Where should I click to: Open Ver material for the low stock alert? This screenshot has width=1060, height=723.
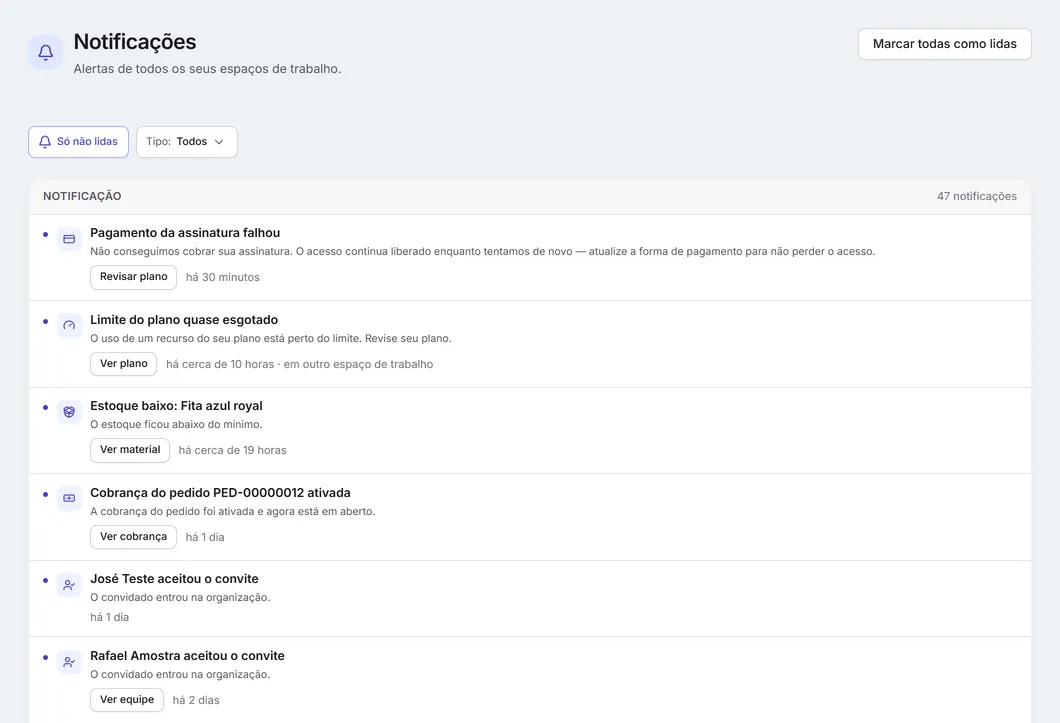[130, 450]
